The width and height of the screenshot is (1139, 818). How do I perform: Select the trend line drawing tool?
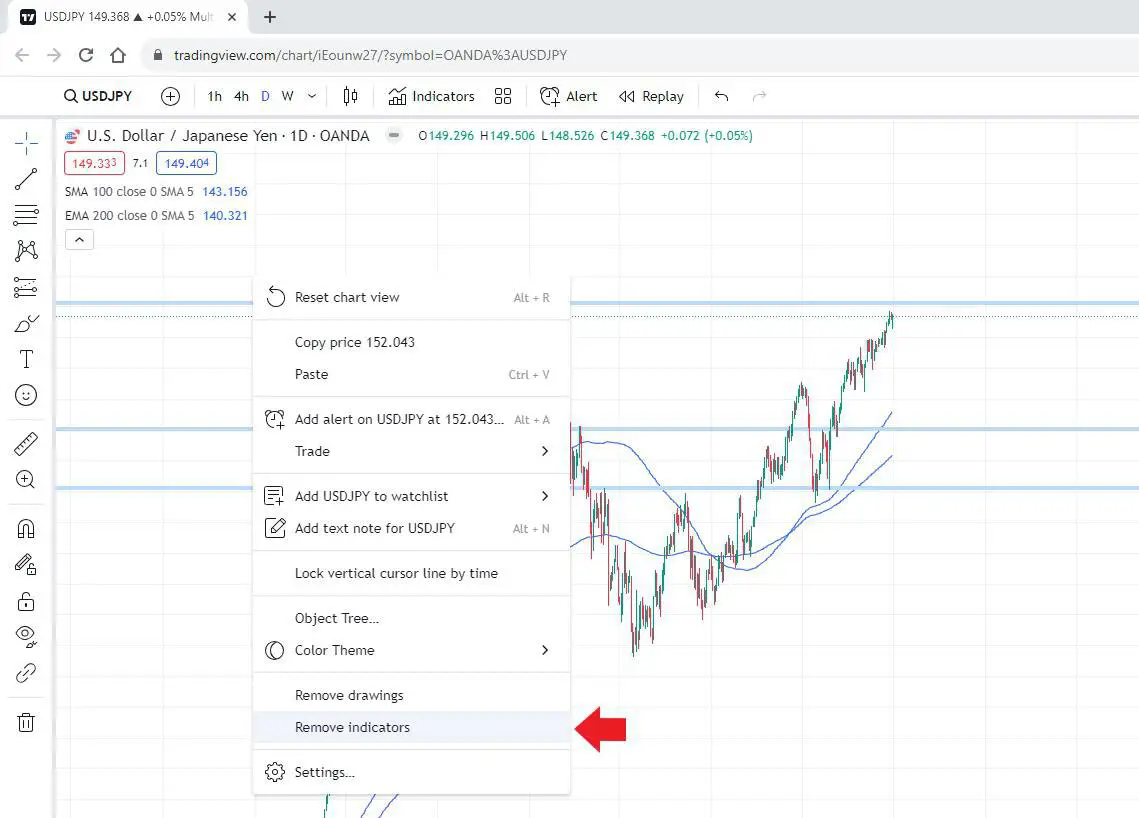pyautogui.click(x=27, y=180)
